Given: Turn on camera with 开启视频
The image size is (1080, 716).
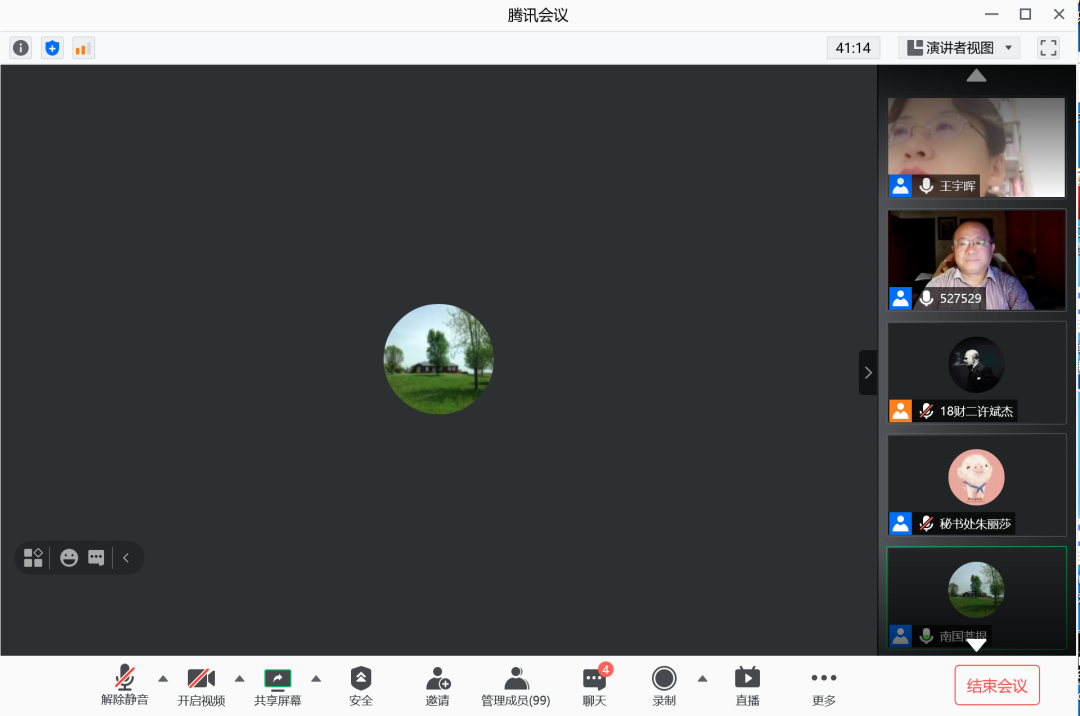Looking at the screenshot, I should [201, 686].
